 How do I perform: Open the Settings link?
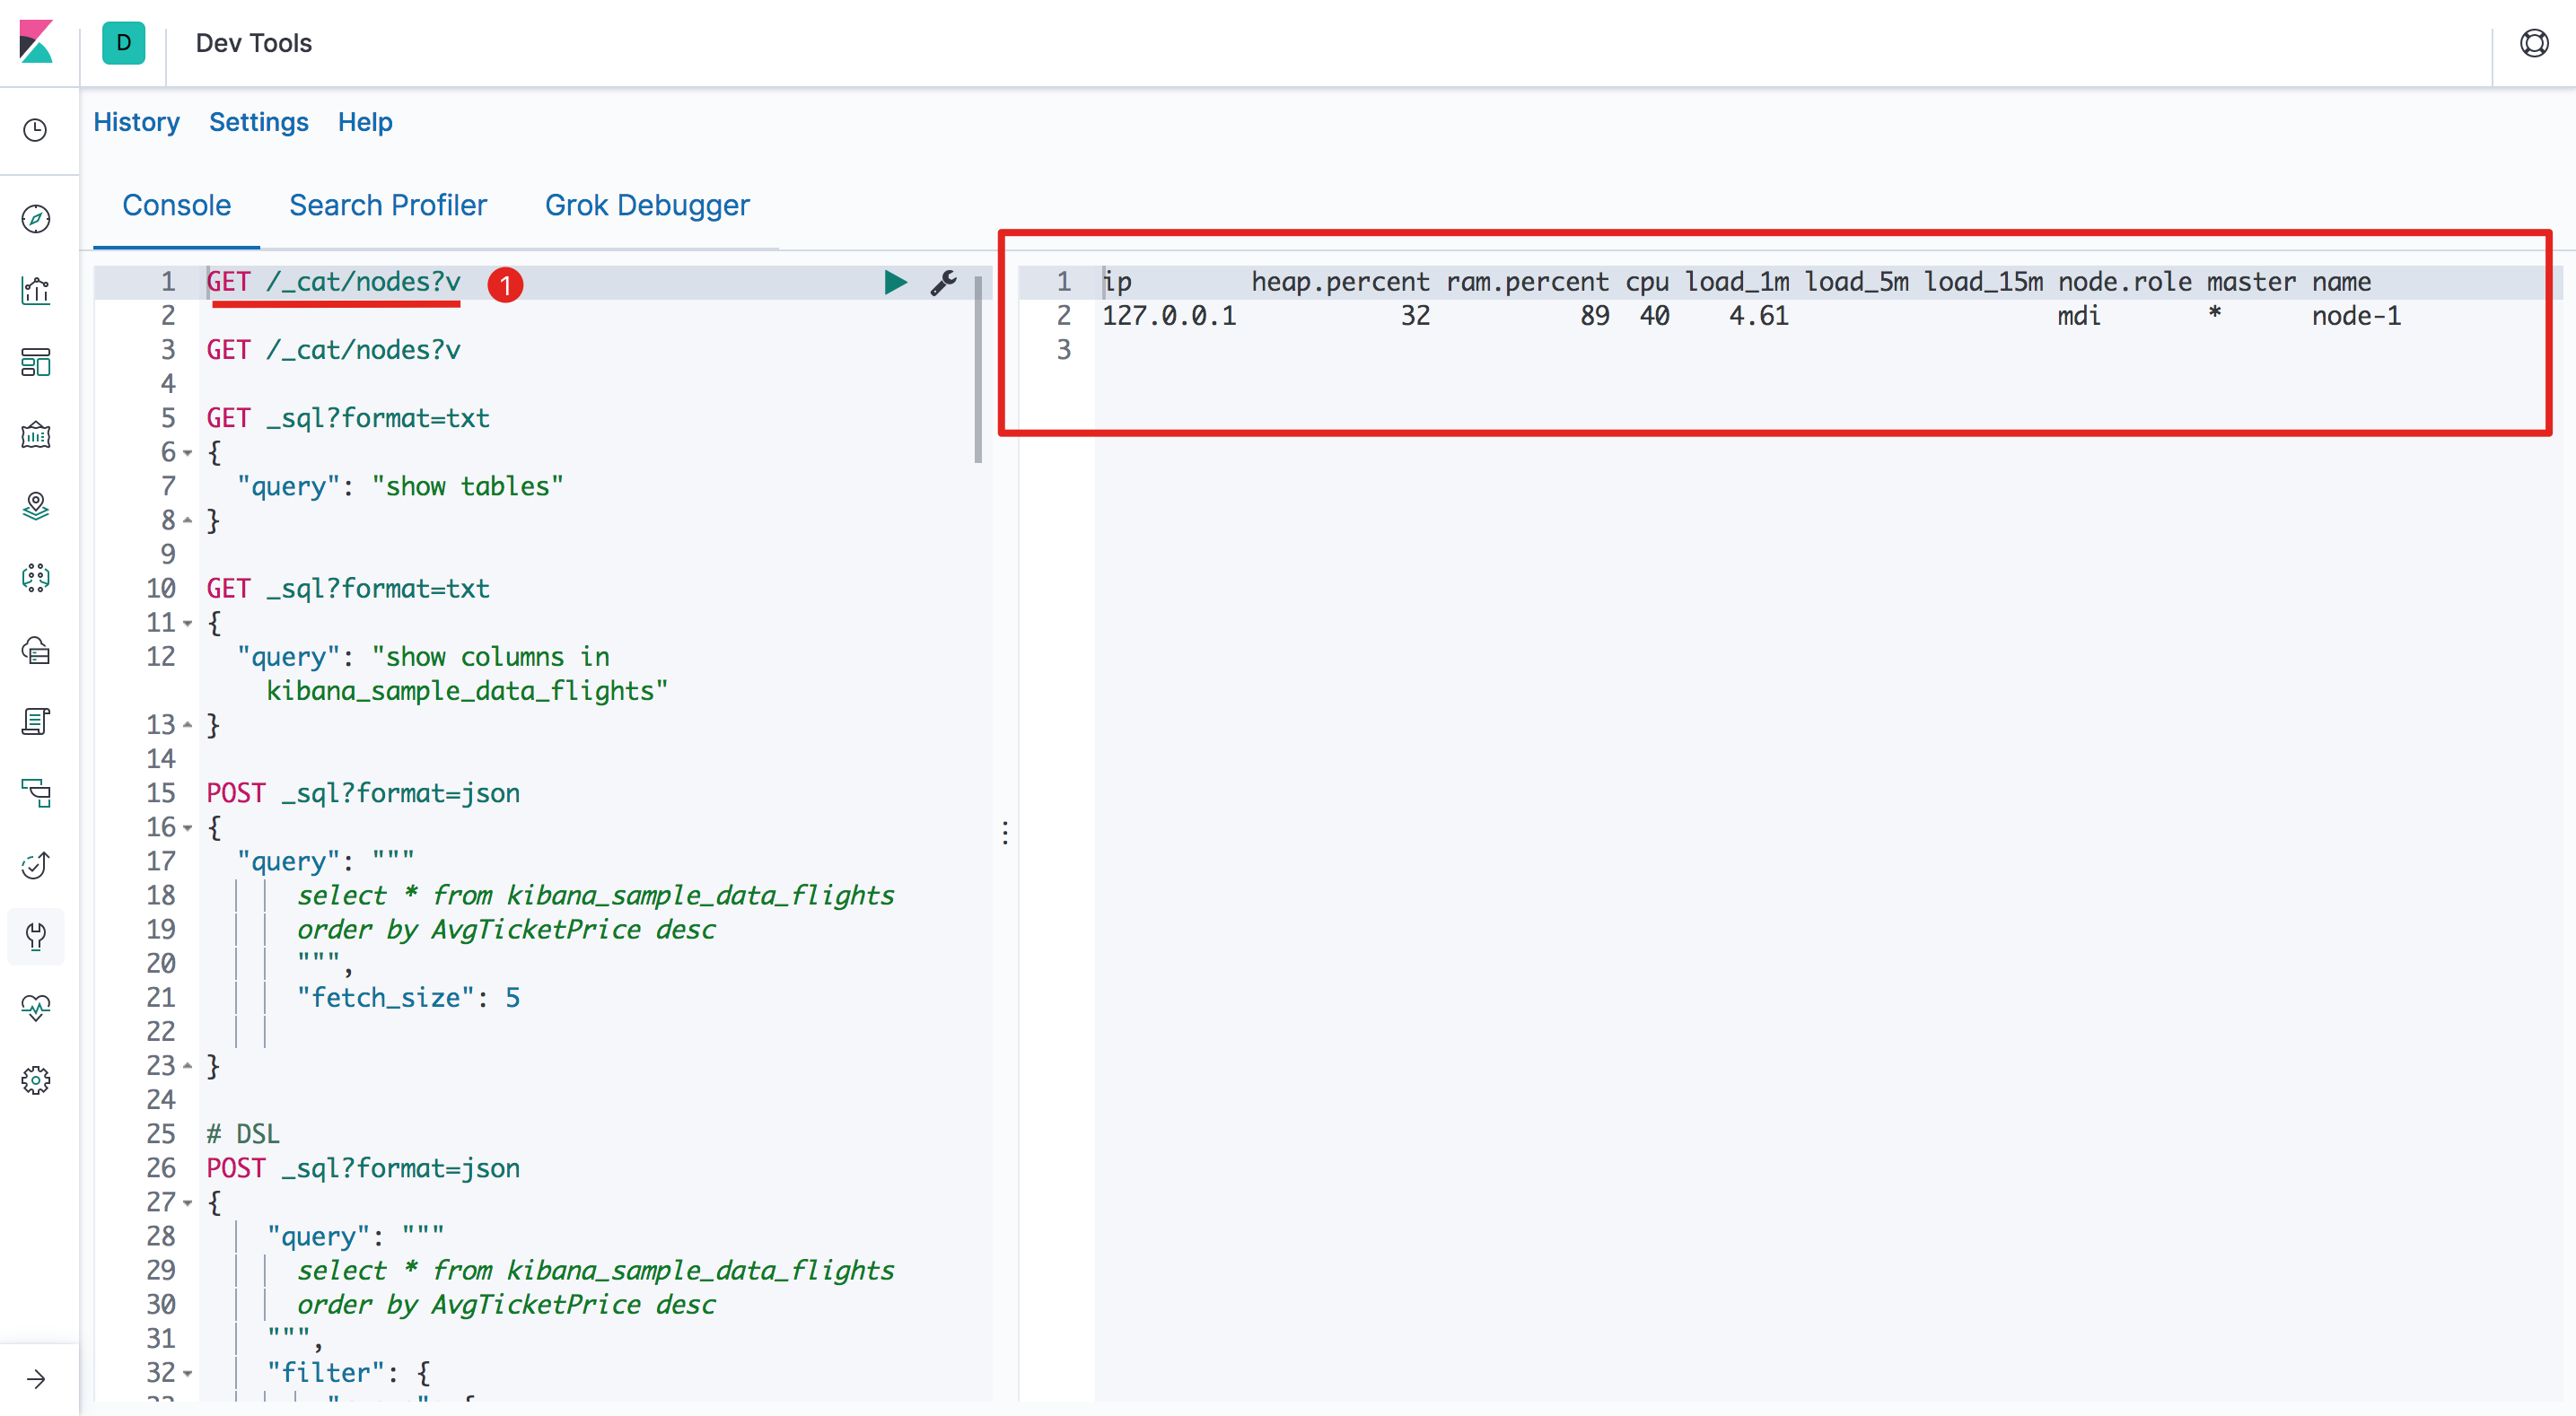[258, 122]
